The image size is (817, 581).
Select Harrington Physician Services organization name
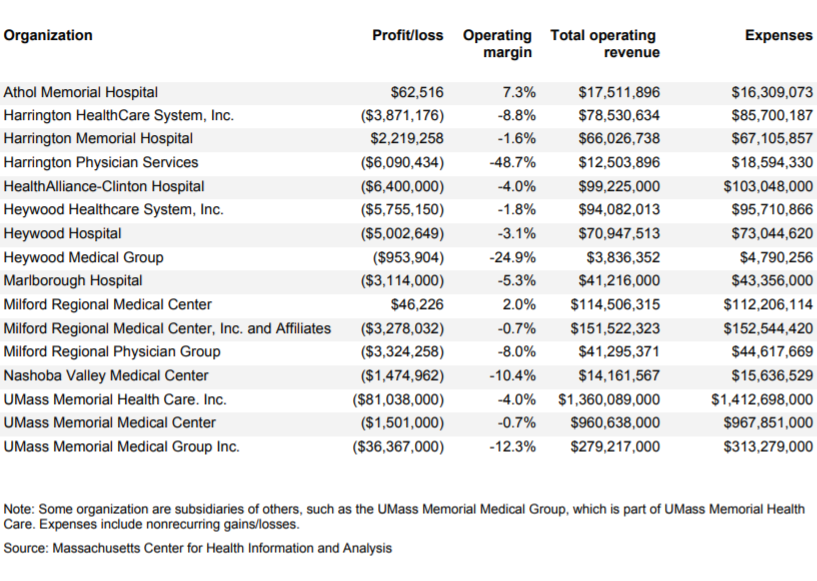(101, 162)
